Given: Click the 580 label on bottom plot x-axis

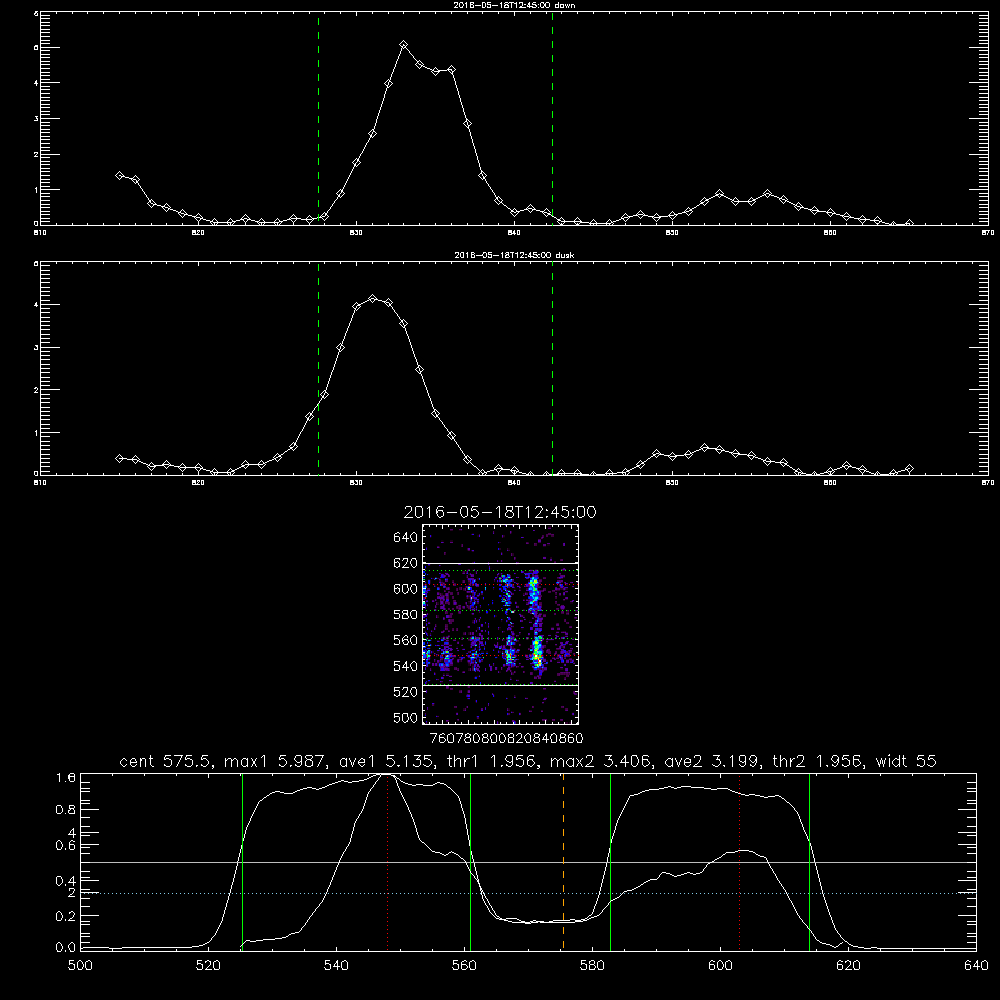Looking at the screenshot, I should tap(592, 966).
